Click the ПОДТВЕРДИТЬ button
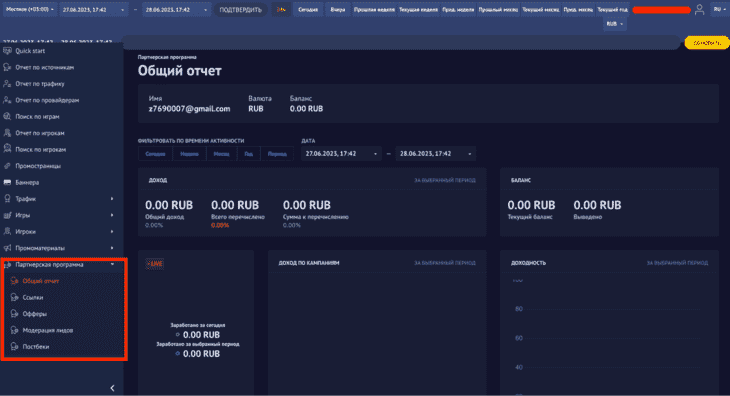 (x=241, y=10)
